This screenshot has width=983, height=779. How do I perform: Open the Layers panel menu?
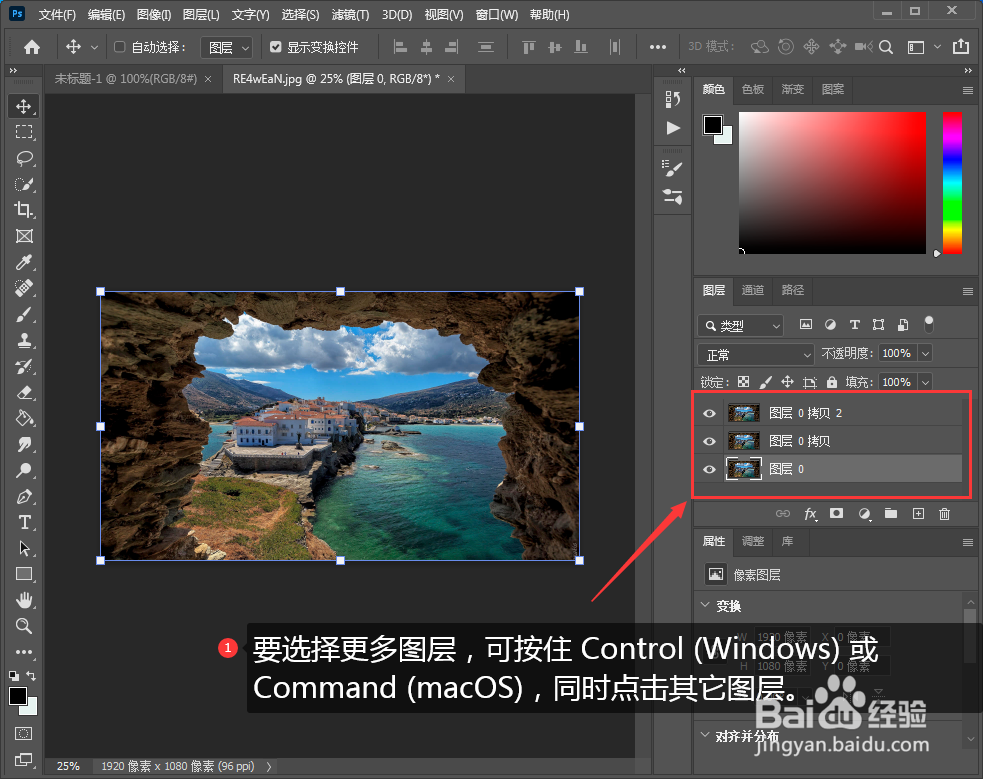tap(967, 291)
